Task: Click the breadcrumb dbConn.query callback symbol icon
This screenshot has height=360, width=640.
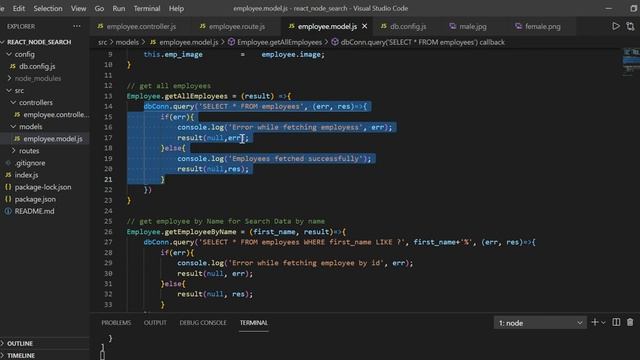Action: coord(335,42)
